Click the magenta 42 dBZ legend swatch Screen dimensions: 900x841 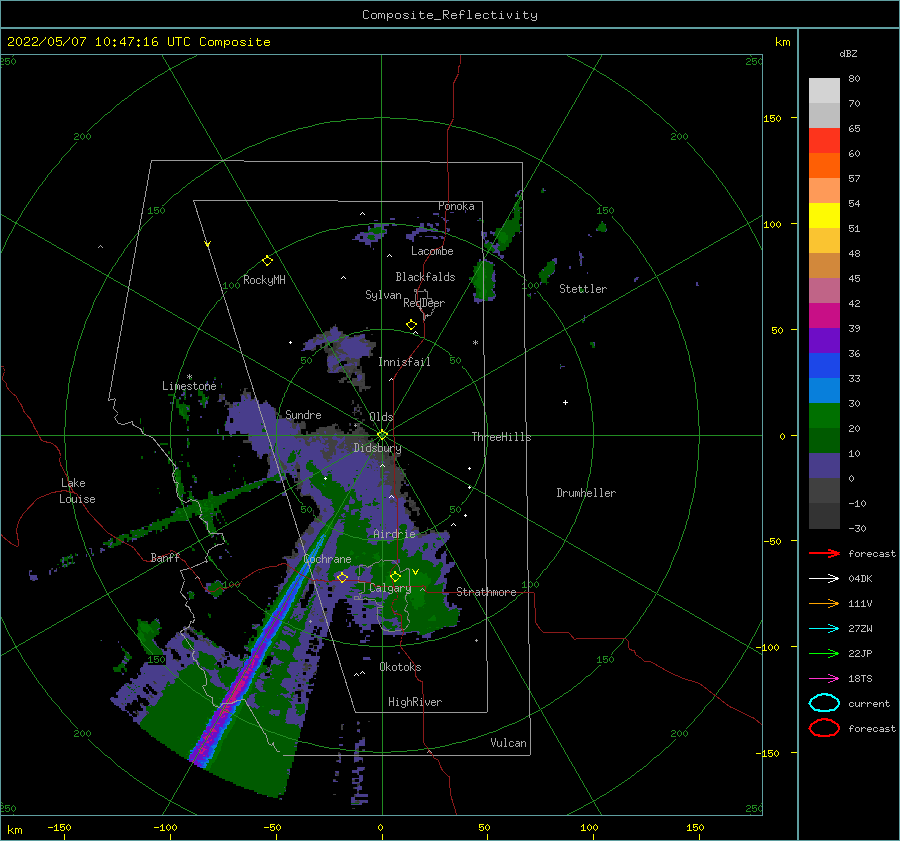coord(824,316)
